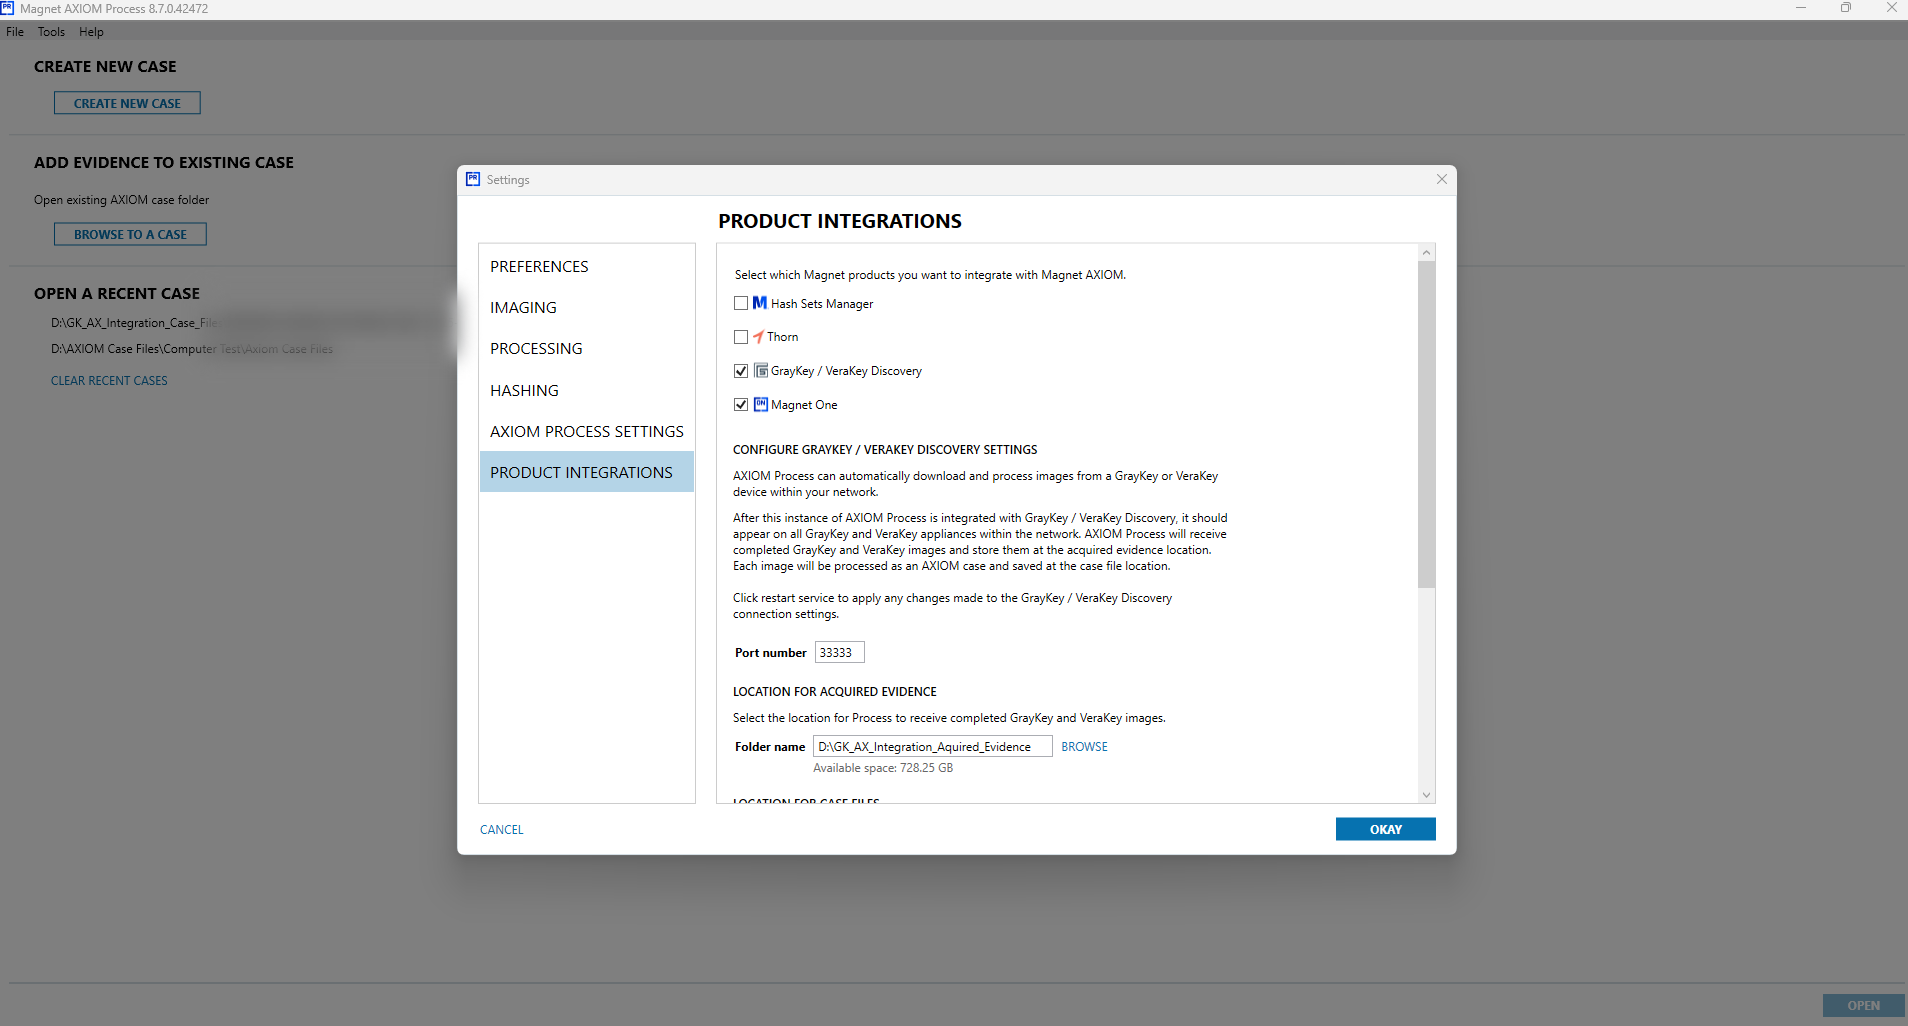The height and width of the screenshot is (1026, 1908).
Task: Click the Port number input field
Action: tap(839, 653)
